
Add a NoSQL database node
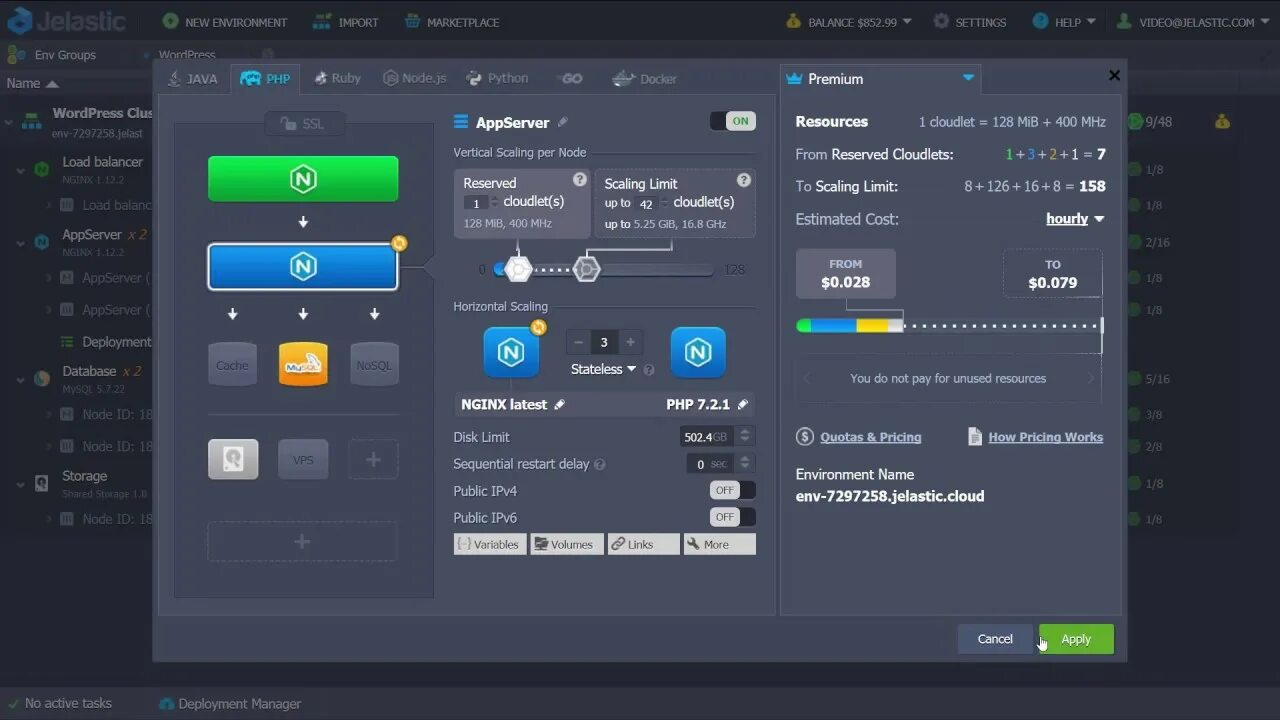[374, 364]
